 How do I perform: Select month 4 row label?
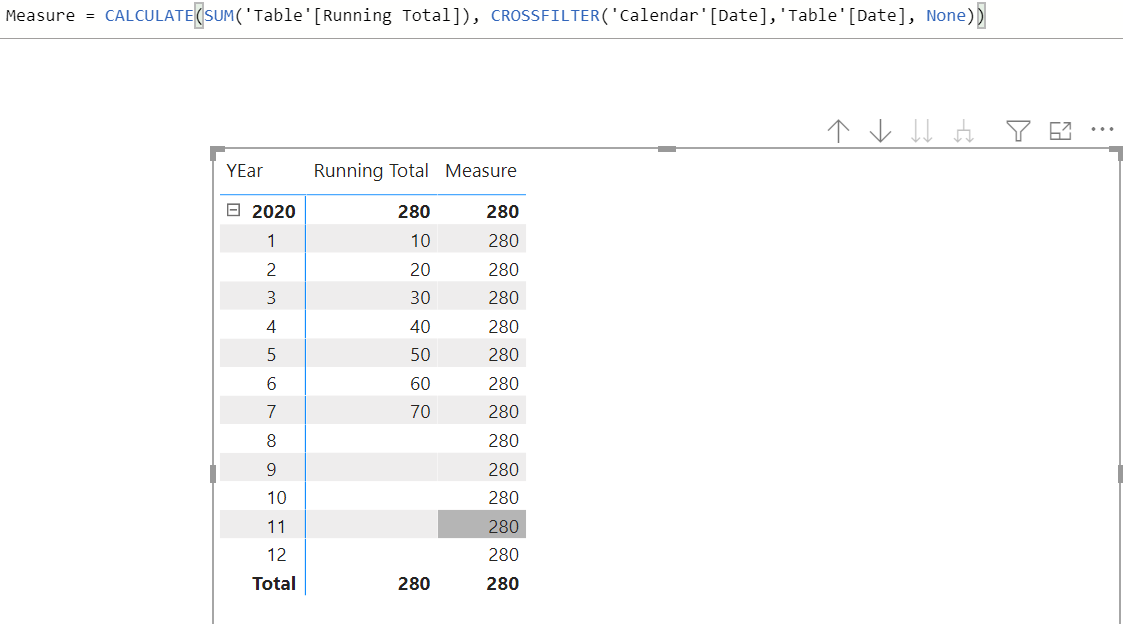click(271, 327)
